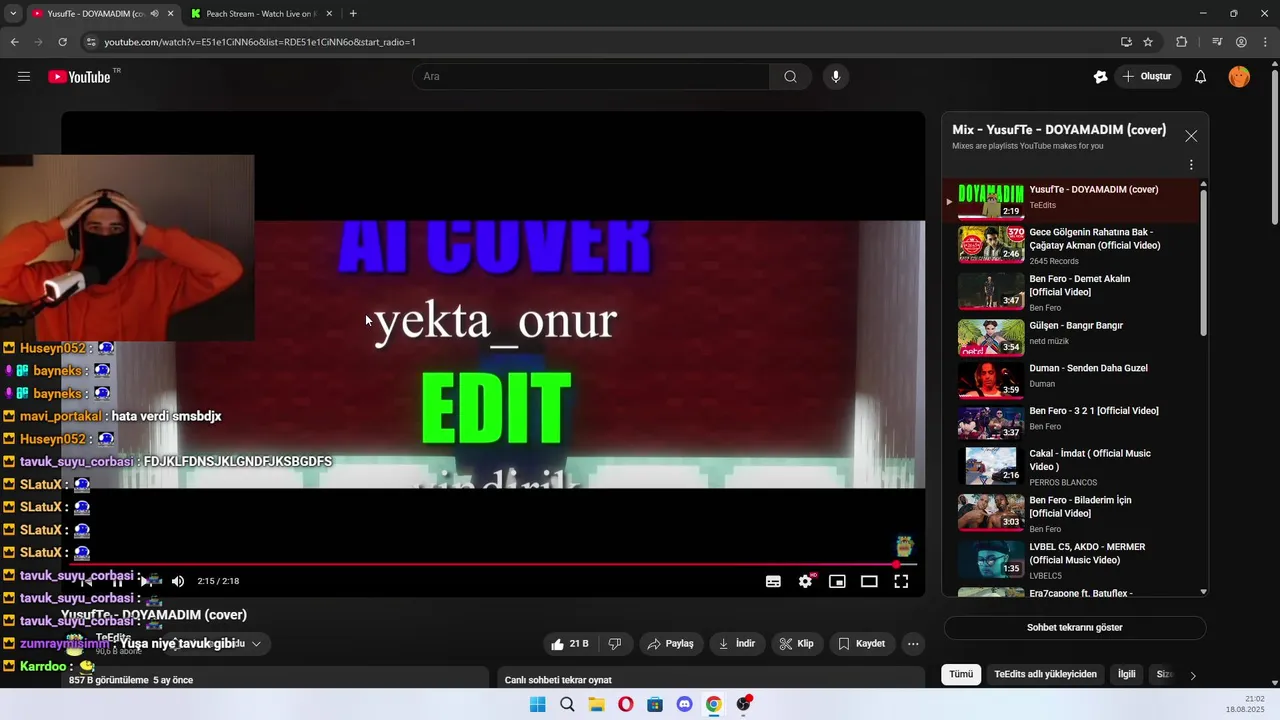Open File Explorer from taskbar
This screenshot has height=720, width=1280.
(x=596, y=704)
